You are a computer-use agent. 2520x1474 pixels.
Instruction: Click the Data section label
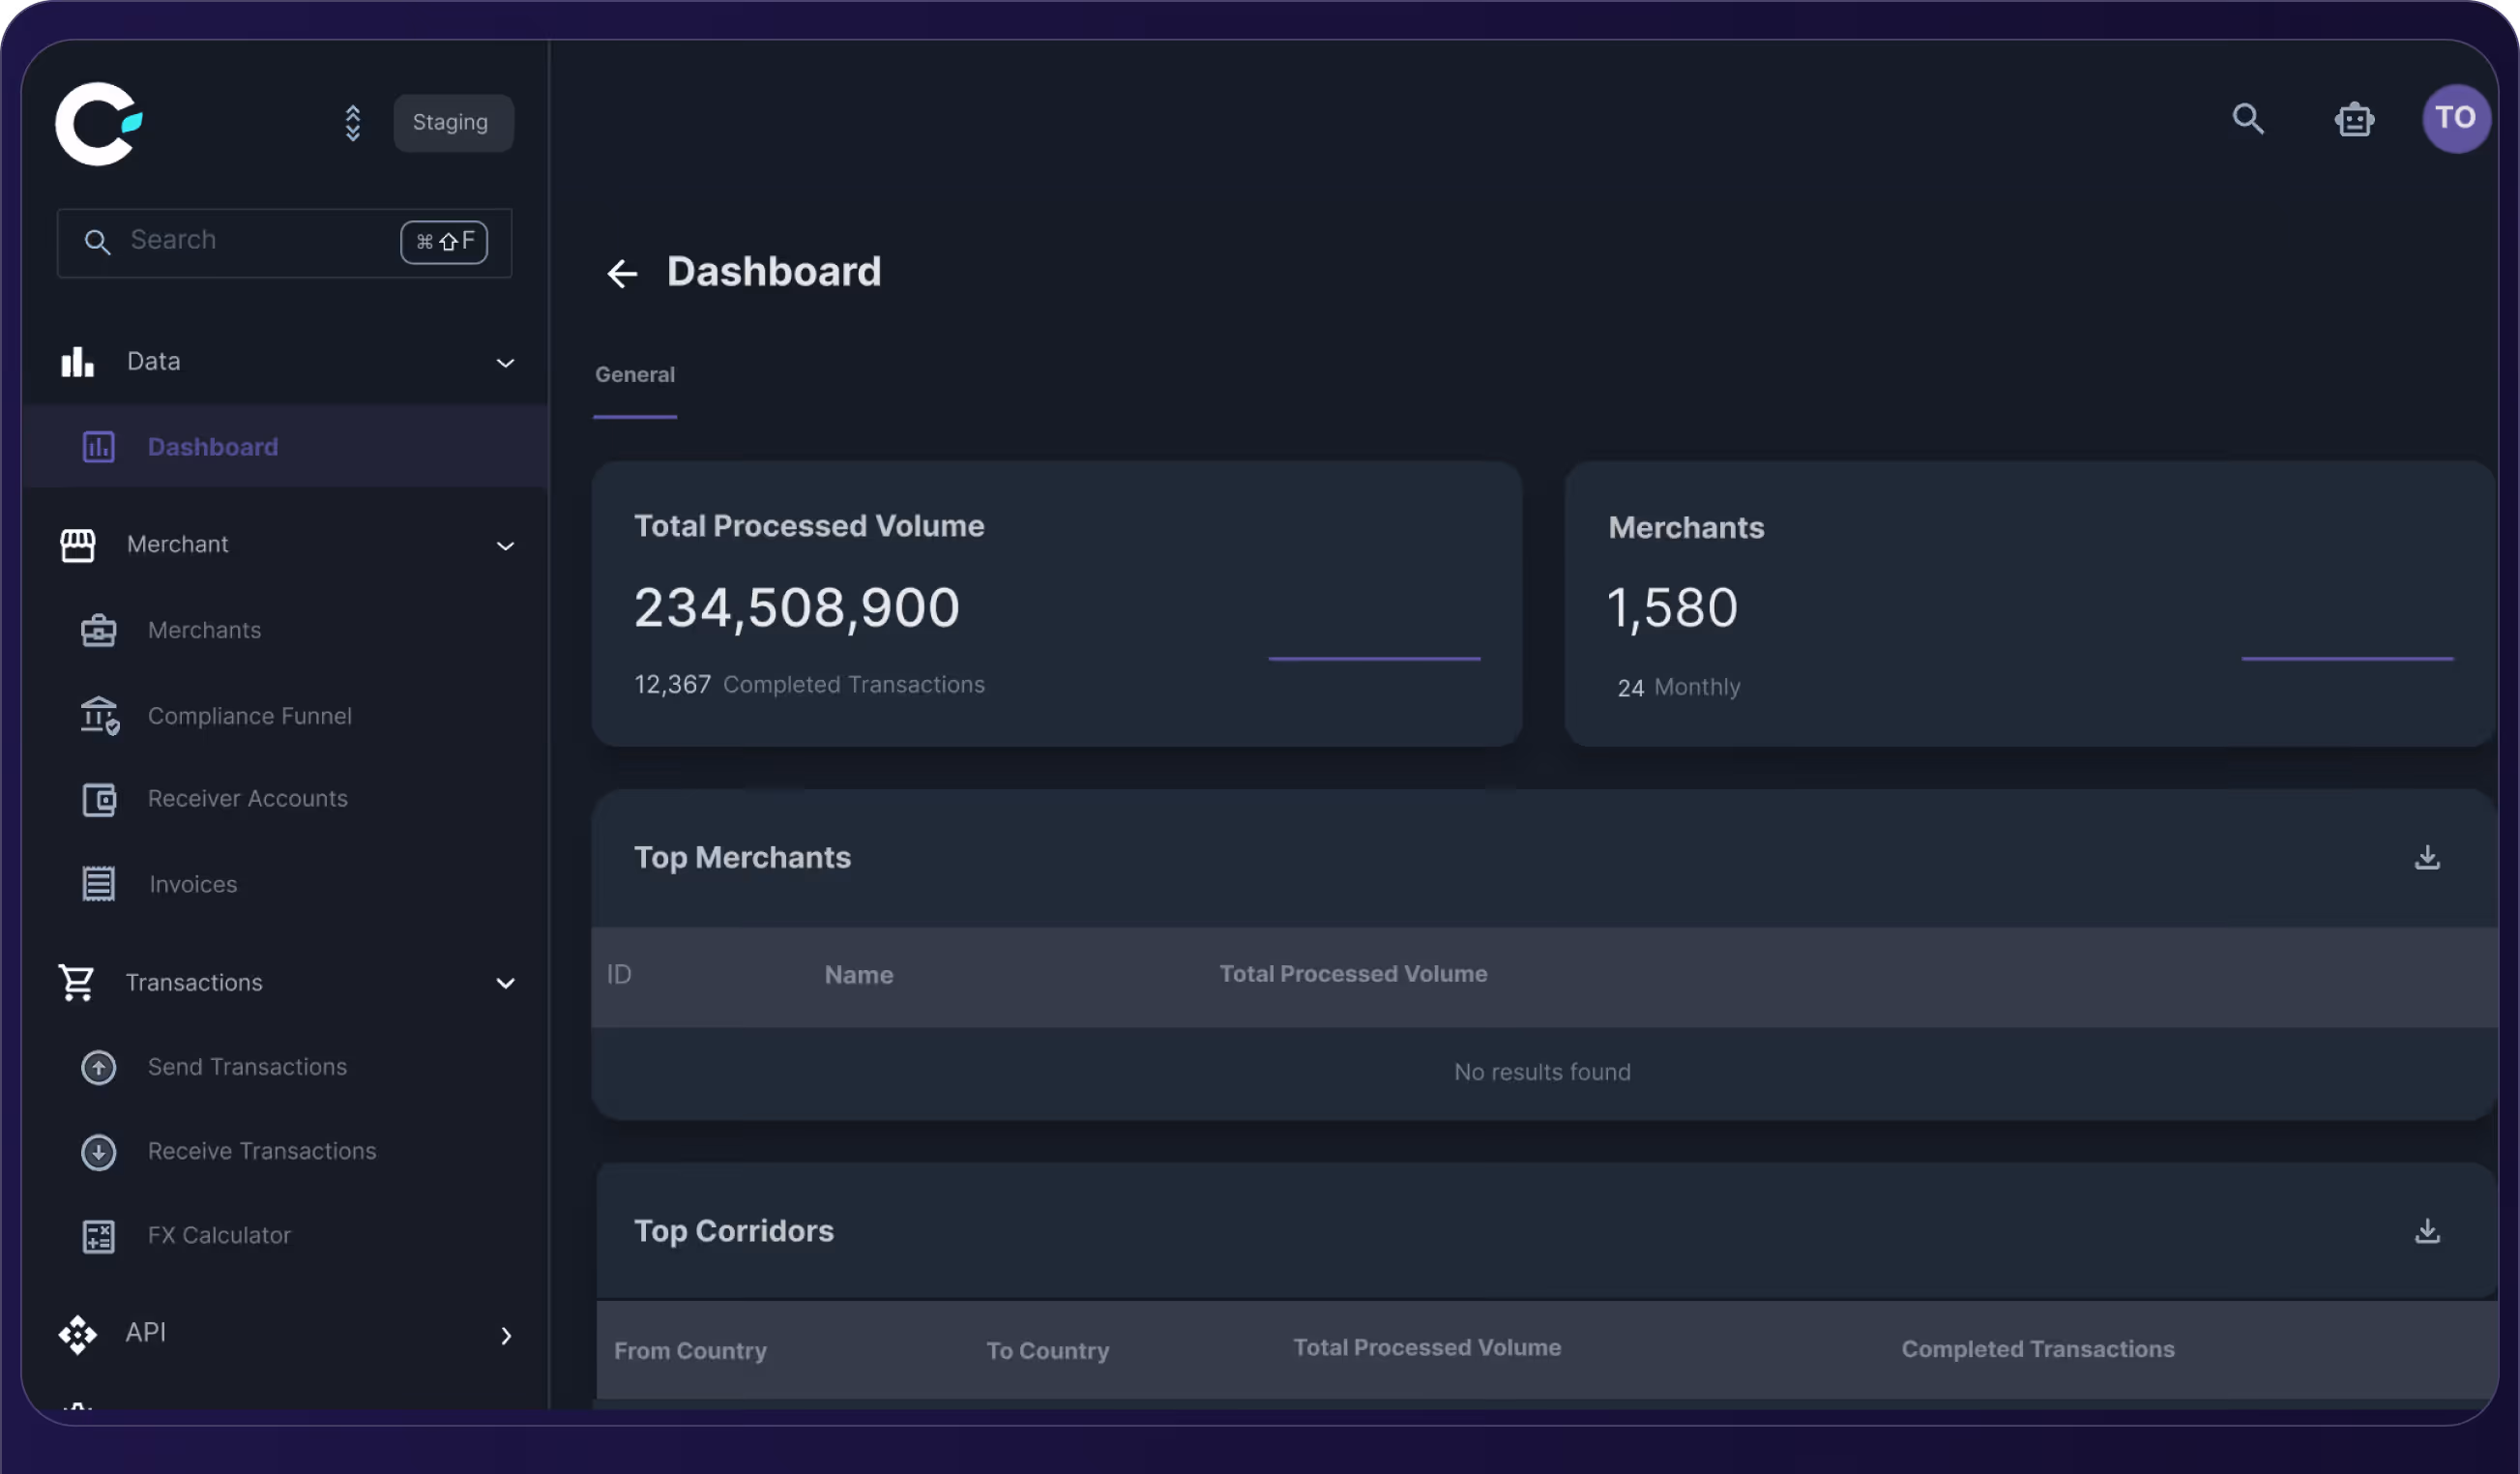point(154,362)
